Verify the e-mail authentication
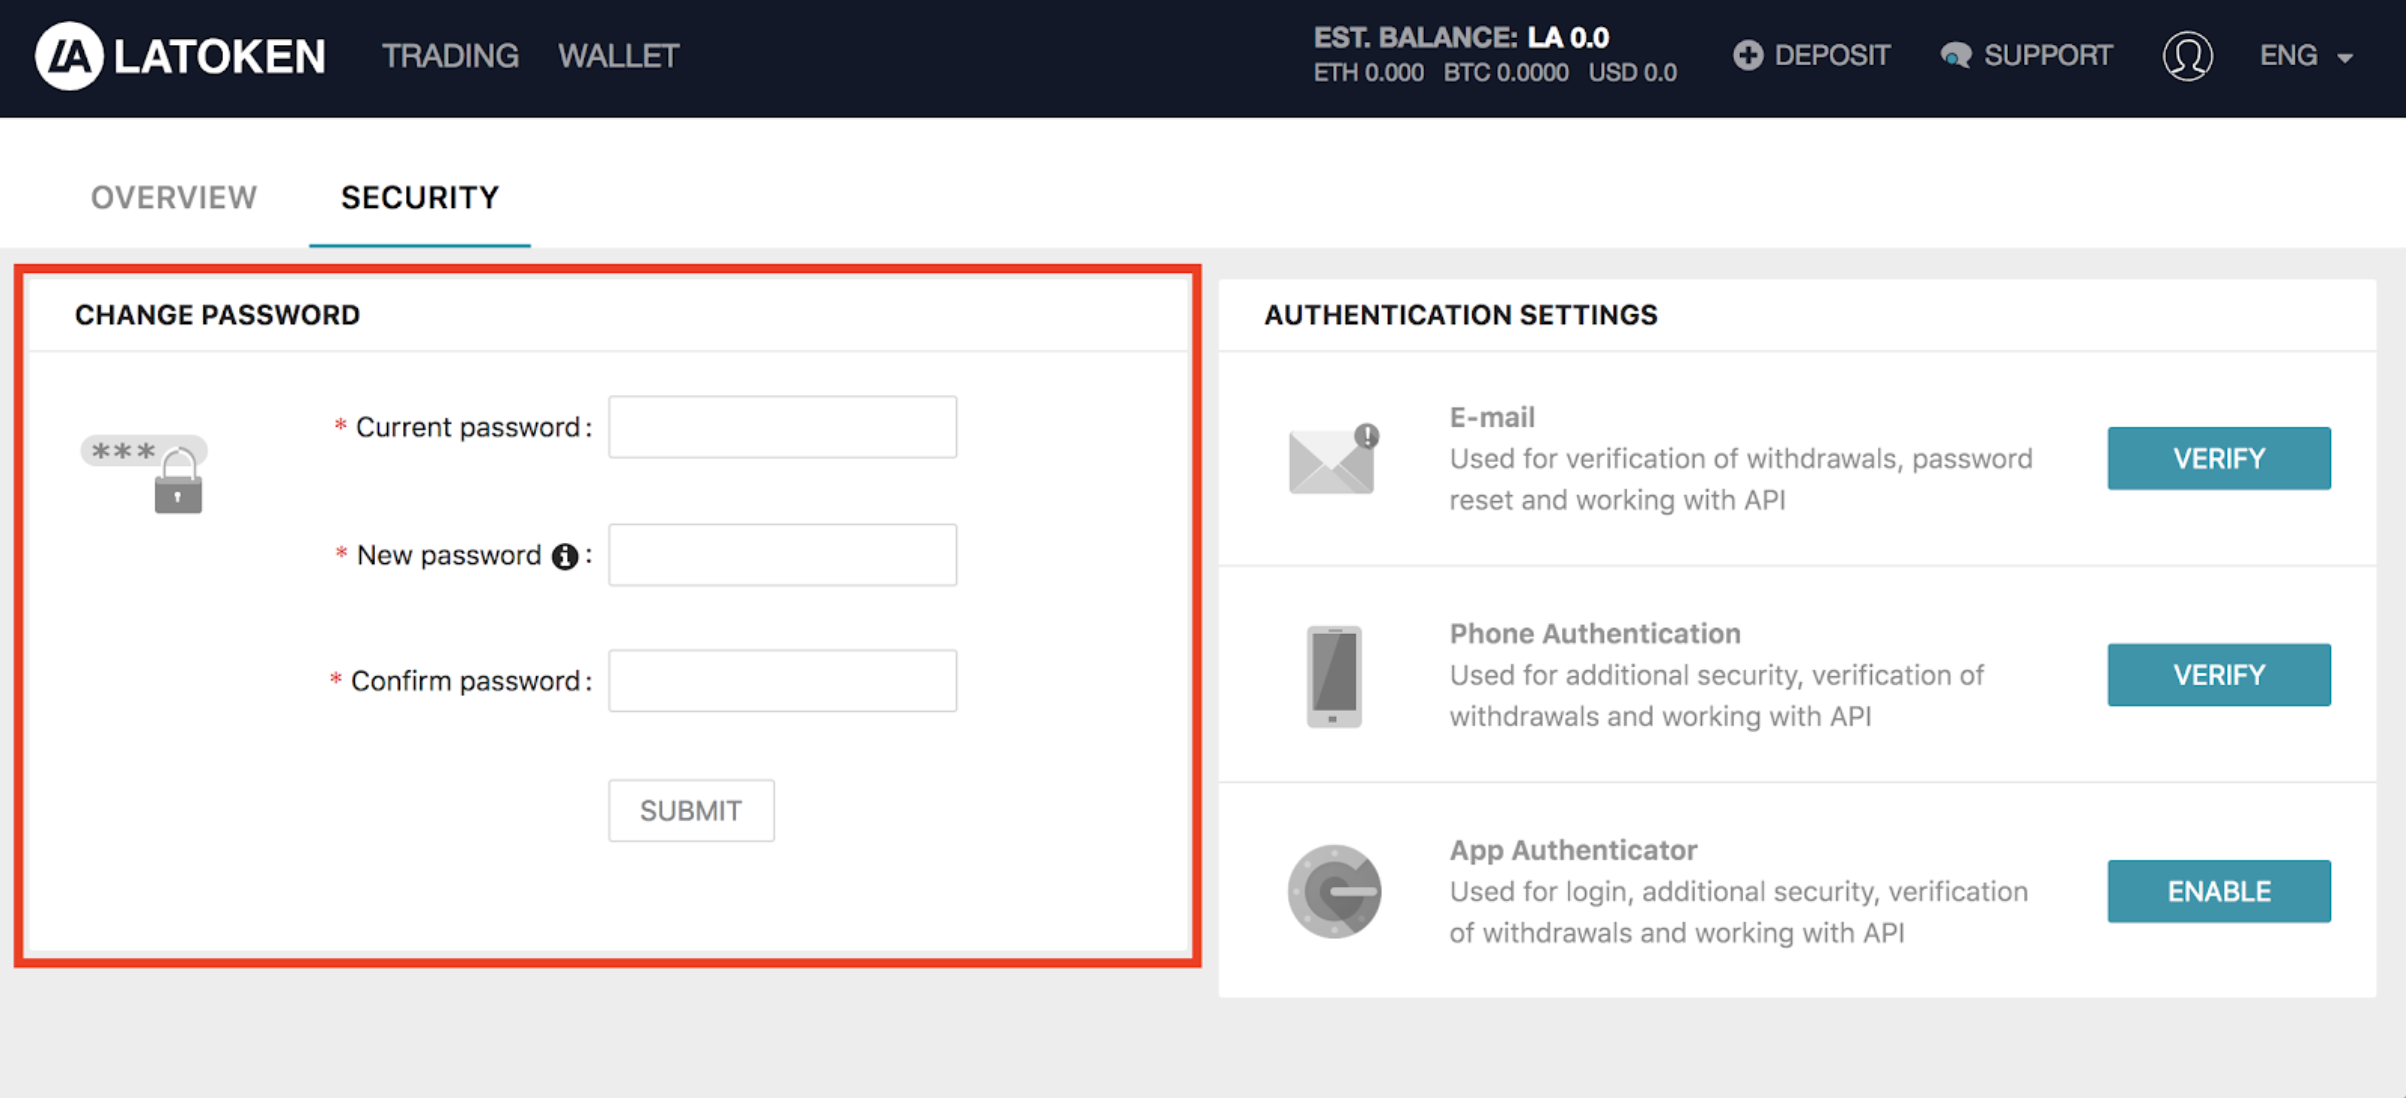Viewport: 2406px width, 1098px height. 2218,459
